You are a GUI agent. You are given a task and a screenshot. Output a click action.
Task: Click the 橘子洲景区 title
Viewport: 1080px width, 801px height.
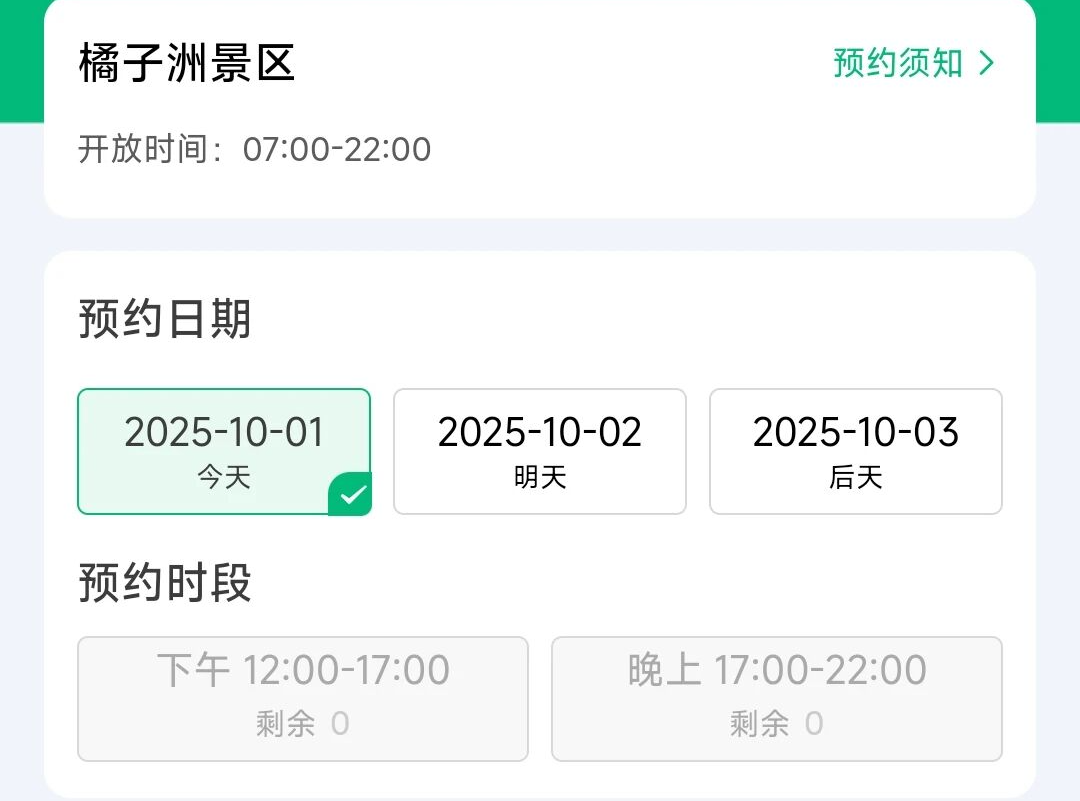[x=187, y=63]
